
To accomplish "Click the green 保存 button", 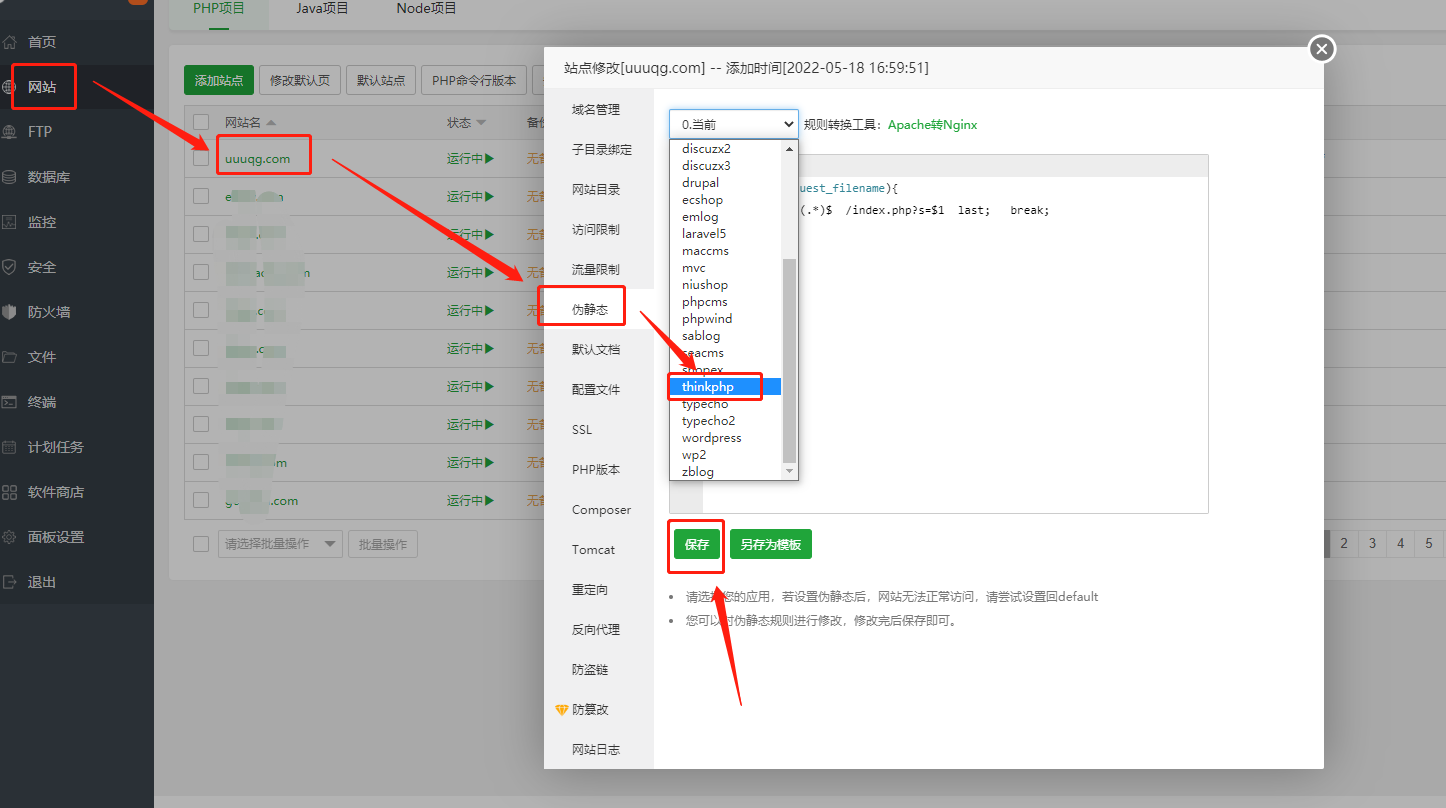I will 697,545.
